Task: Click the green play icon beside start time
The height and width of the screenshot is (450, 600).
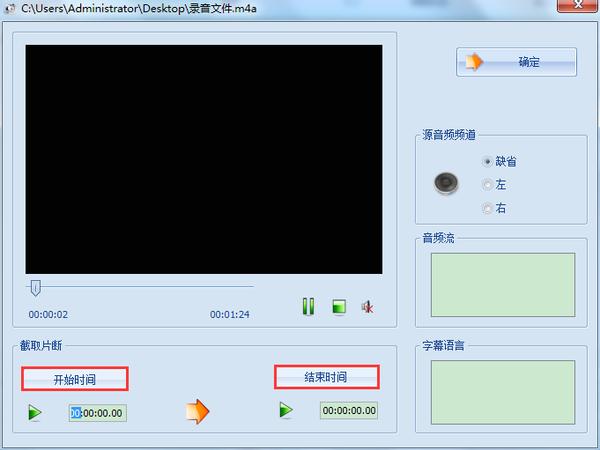Action: click(x=35, y=411)
